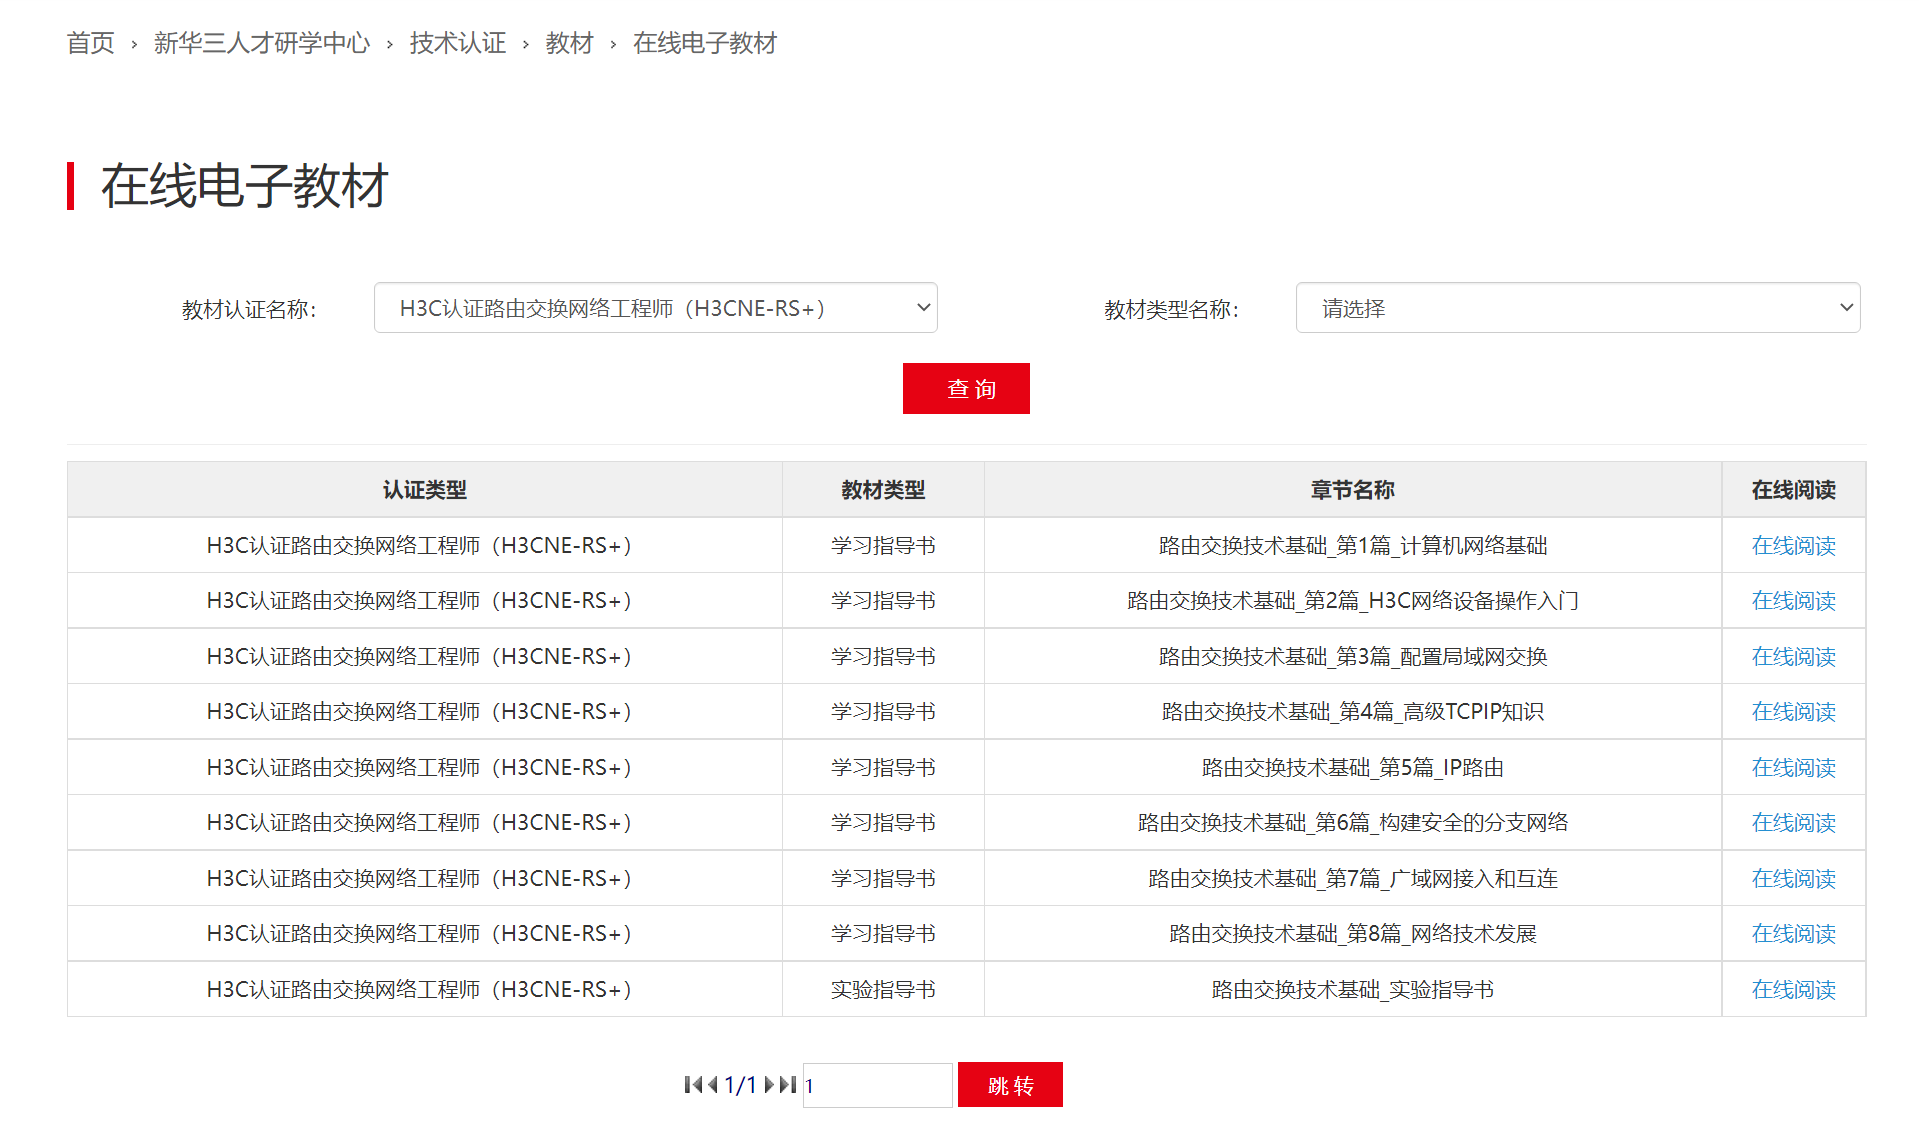Select chapter cell 路由交换技术基础_第5篇_IP路由
This screenshot has height=1141, width=1919.
(x=1353, y=768)
